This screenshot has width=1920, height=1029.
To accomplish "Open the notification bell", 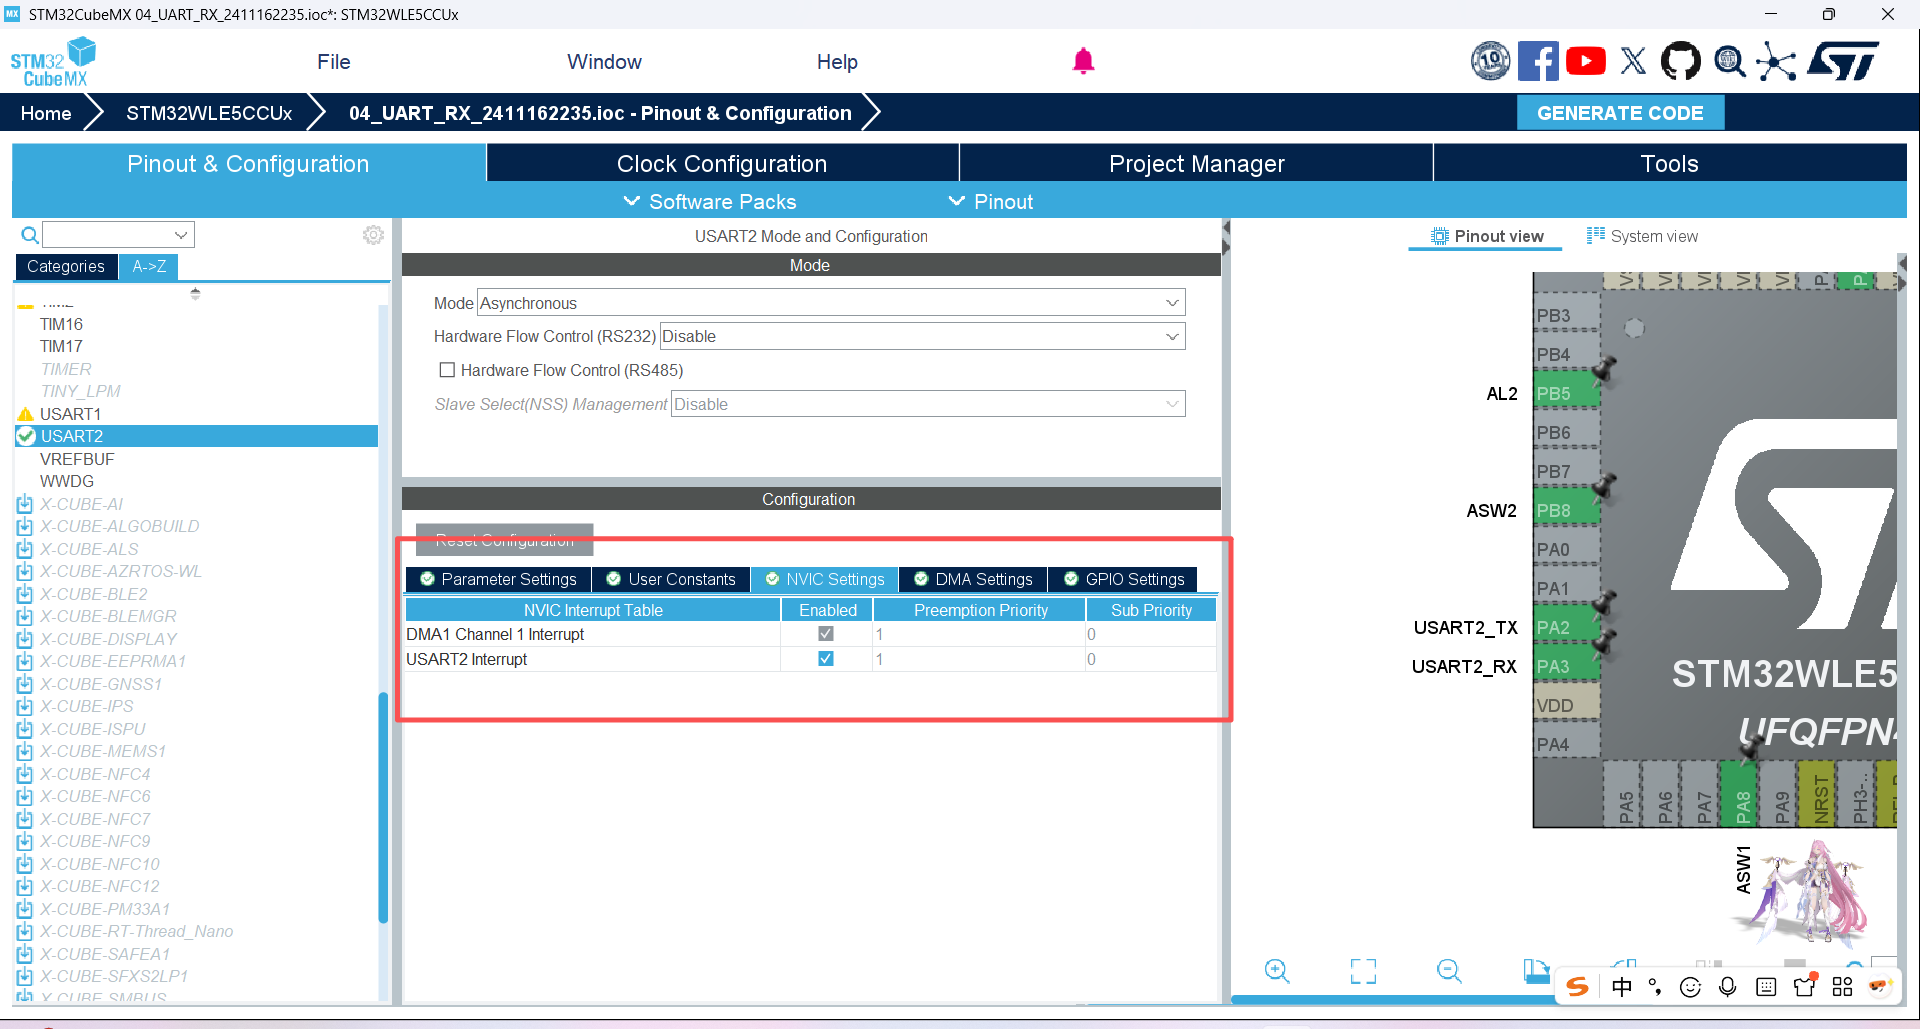I will point(1083,62).
